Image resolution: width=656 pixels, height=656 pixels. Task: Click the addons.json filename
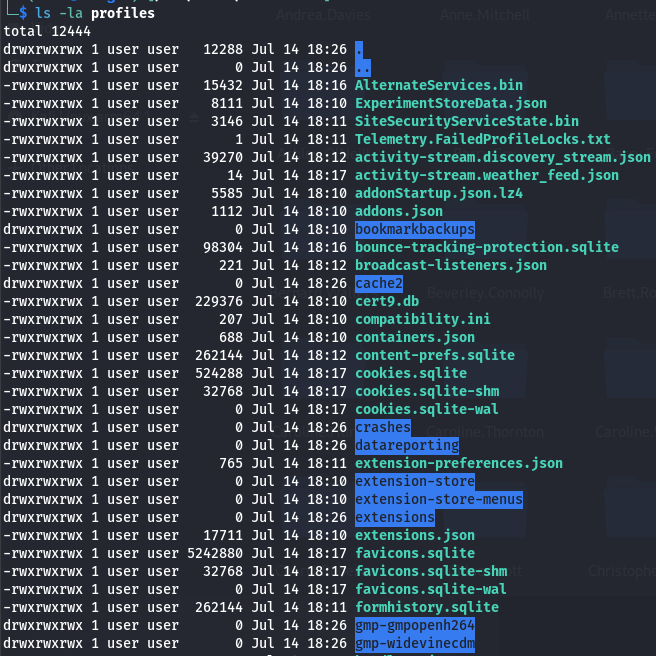tap(399, 211)
